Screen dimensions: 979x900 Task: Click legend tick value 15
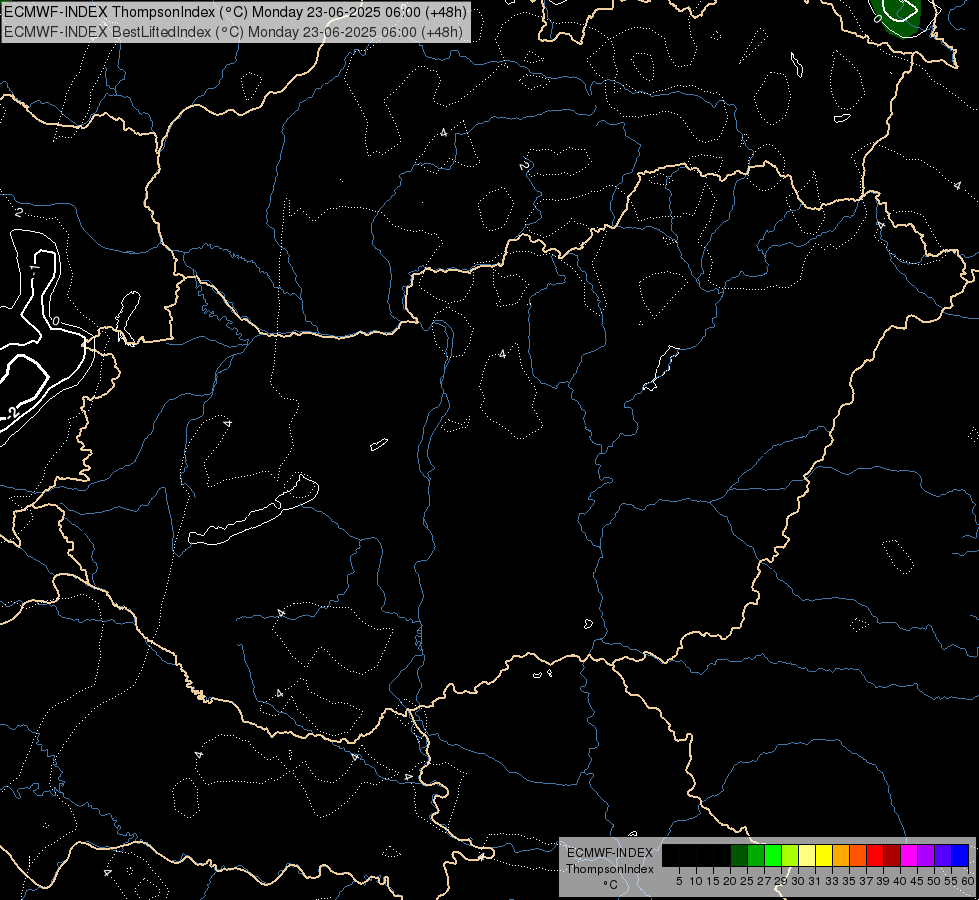tap(713, 881)
